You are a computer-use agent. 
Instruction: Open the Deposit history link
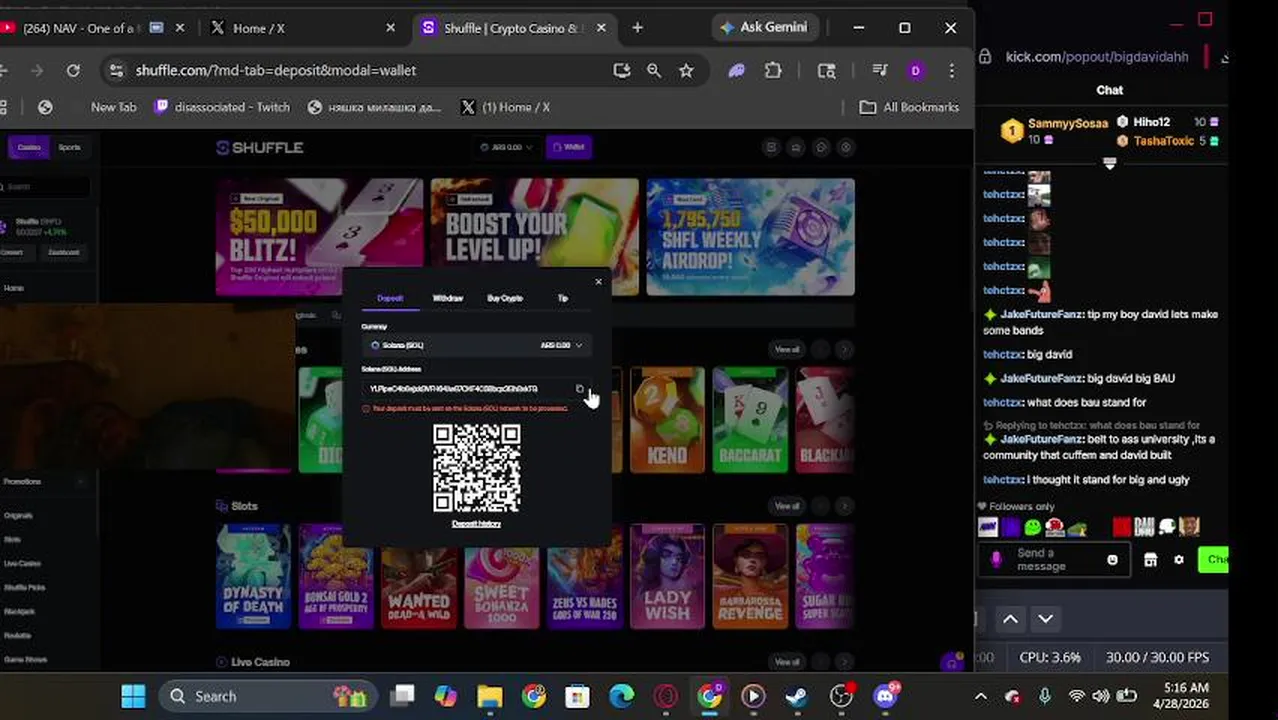[476, 524]
